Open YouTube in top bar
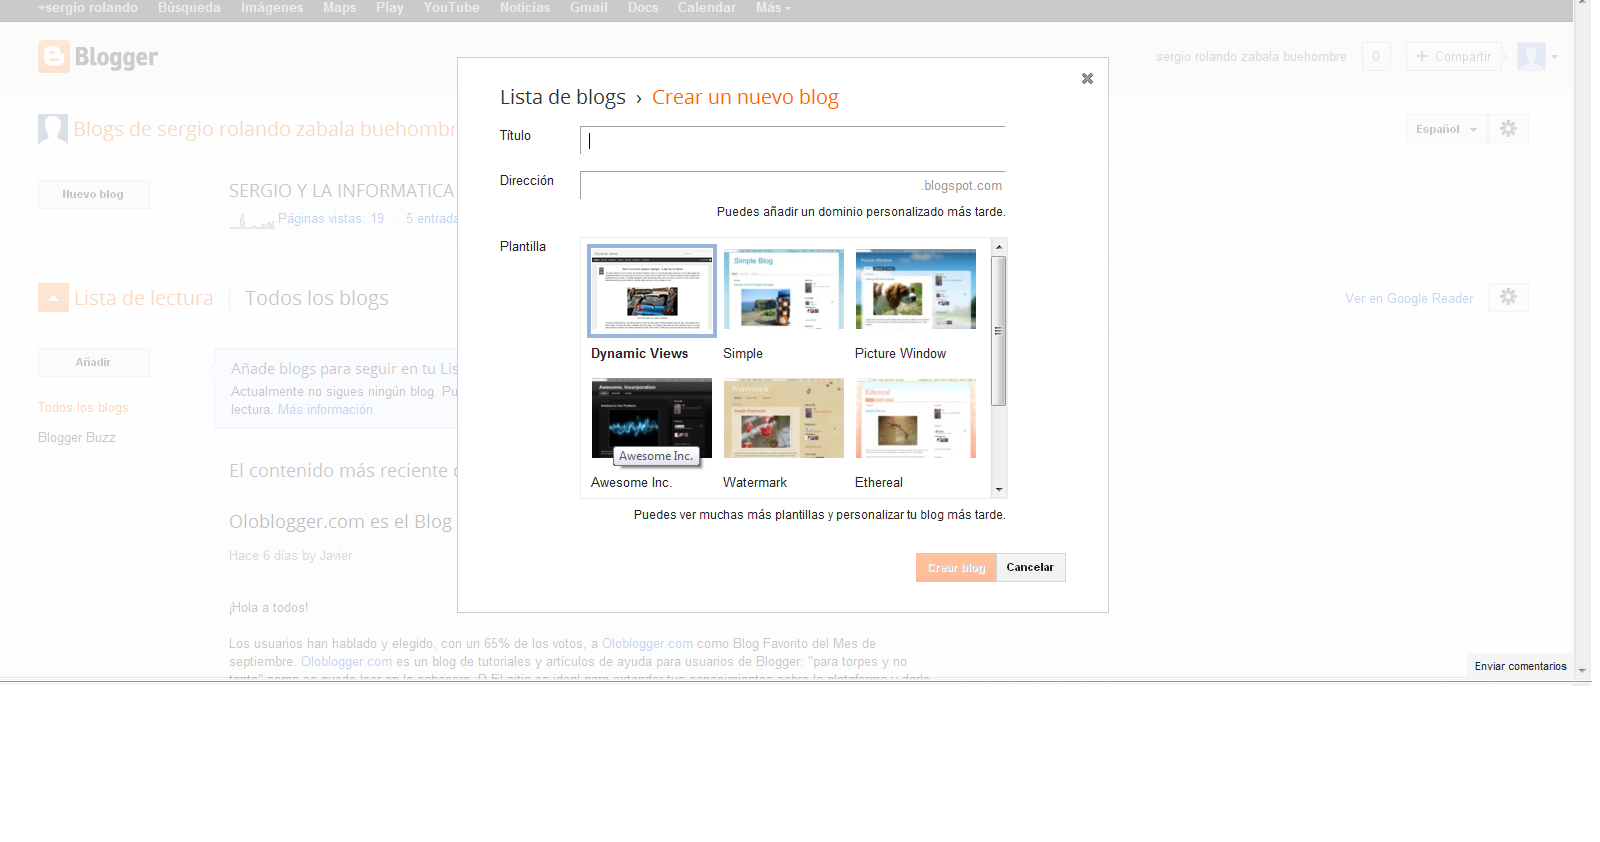1600x842 pixels. [451, 8]
